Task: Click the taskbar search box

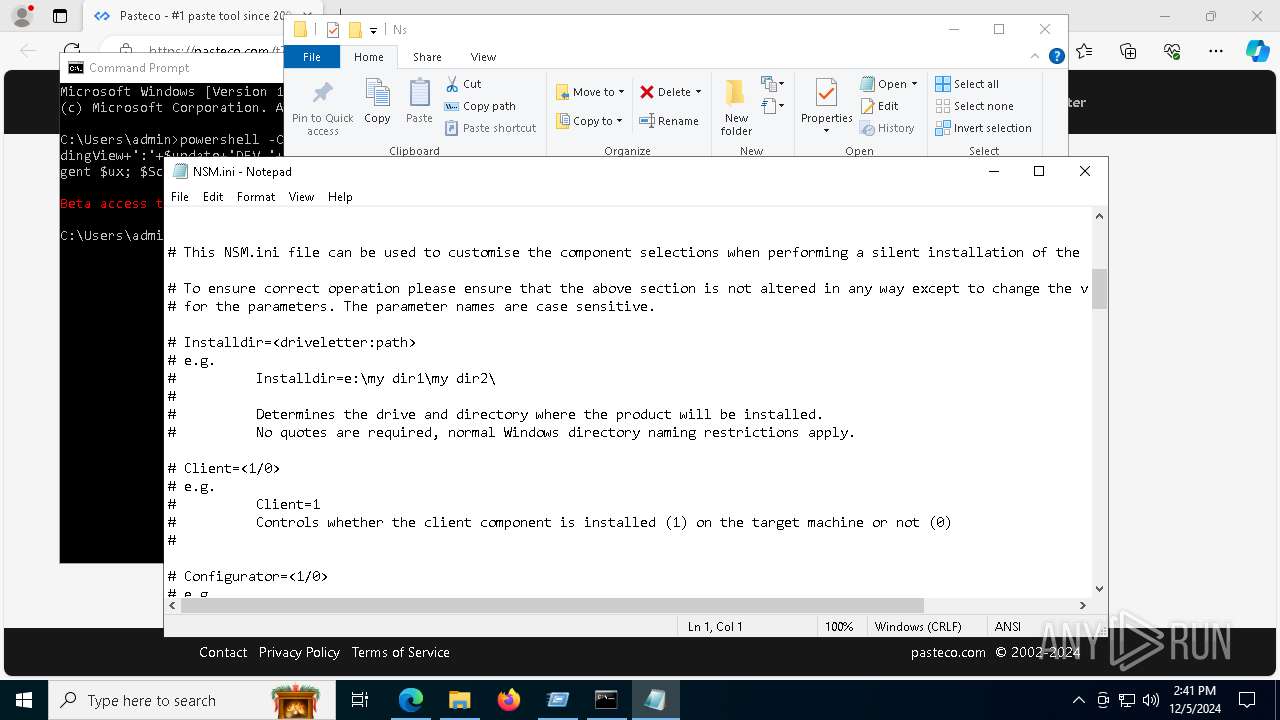Action: (190, 700)
